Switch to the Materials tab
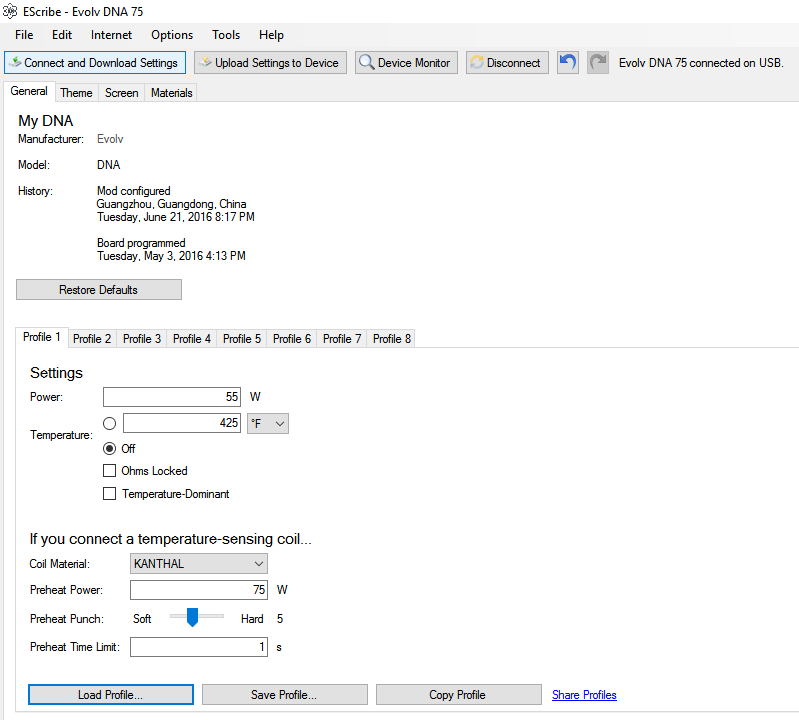The image size is (799, 720). pos(171,93)
